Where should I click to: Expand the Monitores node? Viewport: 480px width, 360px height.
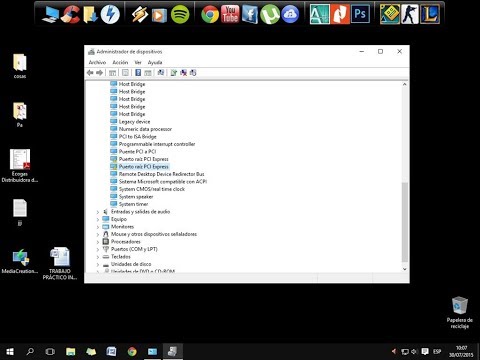(x=98, y=227)
